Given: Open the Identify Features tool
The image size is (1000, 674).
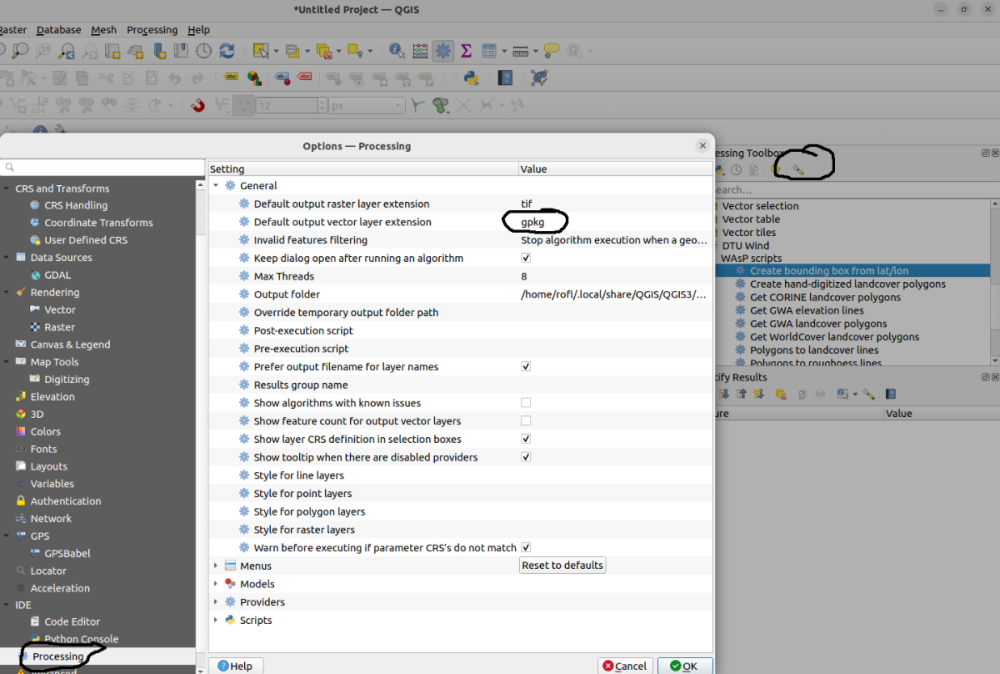Looking at the screenshot, I should click(397, 50).
